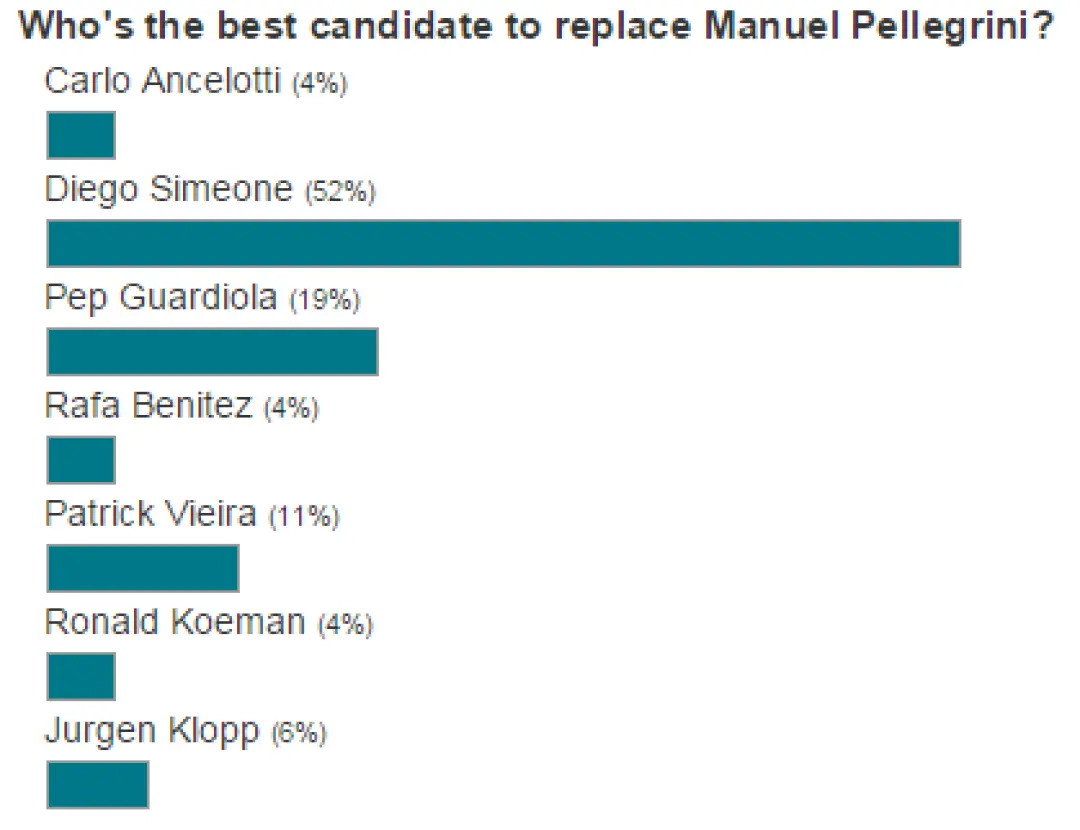
Task: Click the 4% figure beside Carlo Ancelotti
Action: click(320, 83)
